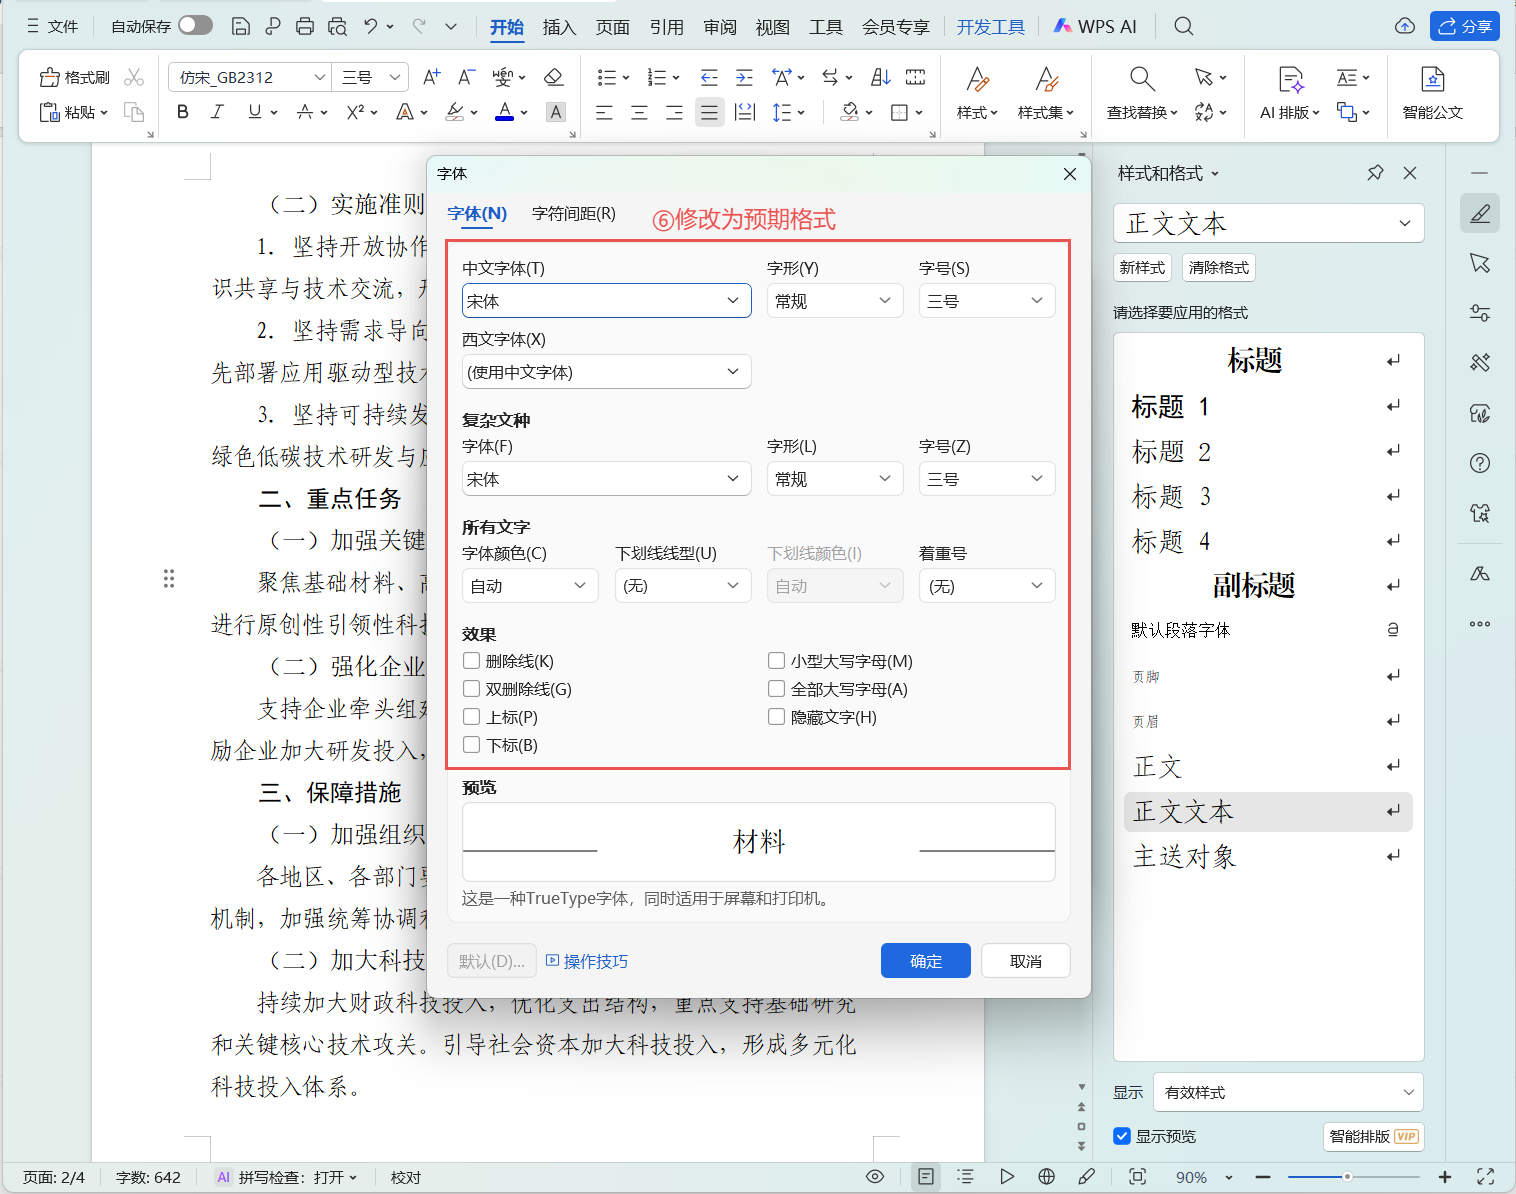Image resolution: width=1516 pixels, height=1194 pixels.
Task: Uncheck the show preview (显示预览) checkbox
Action: click(1122, 1136)
